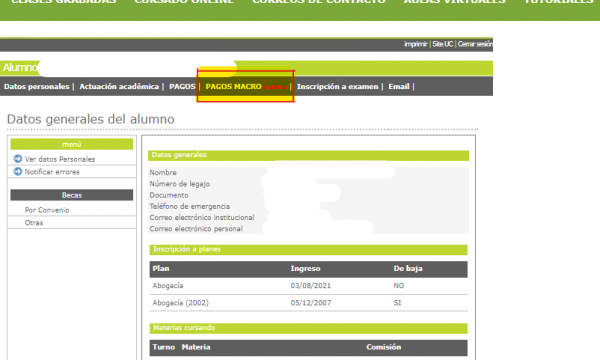Click the Materia column header
Image resolution: width=600 pixels, height=360 pixels.
[196, 347]
